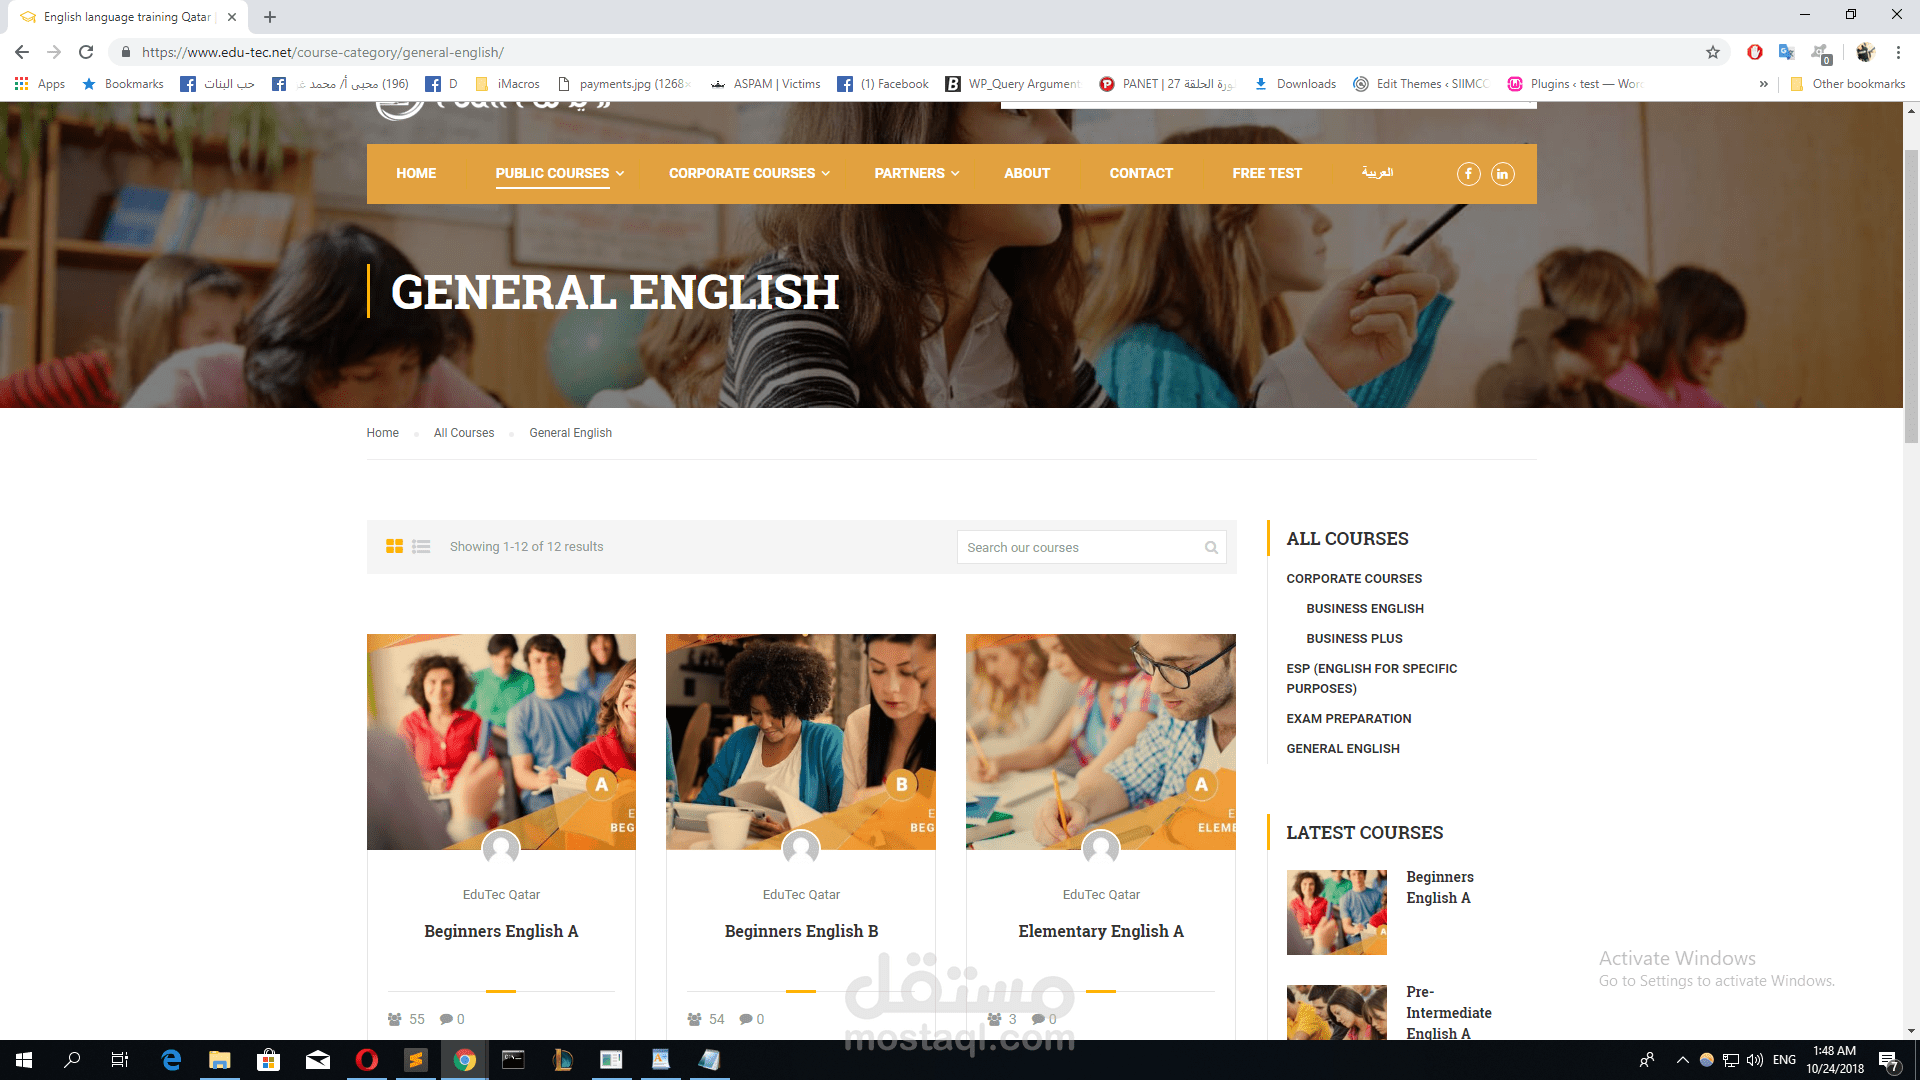
Task: Open the Windows Start menu
Action: pyautogui.click(x=24, y=1060)
